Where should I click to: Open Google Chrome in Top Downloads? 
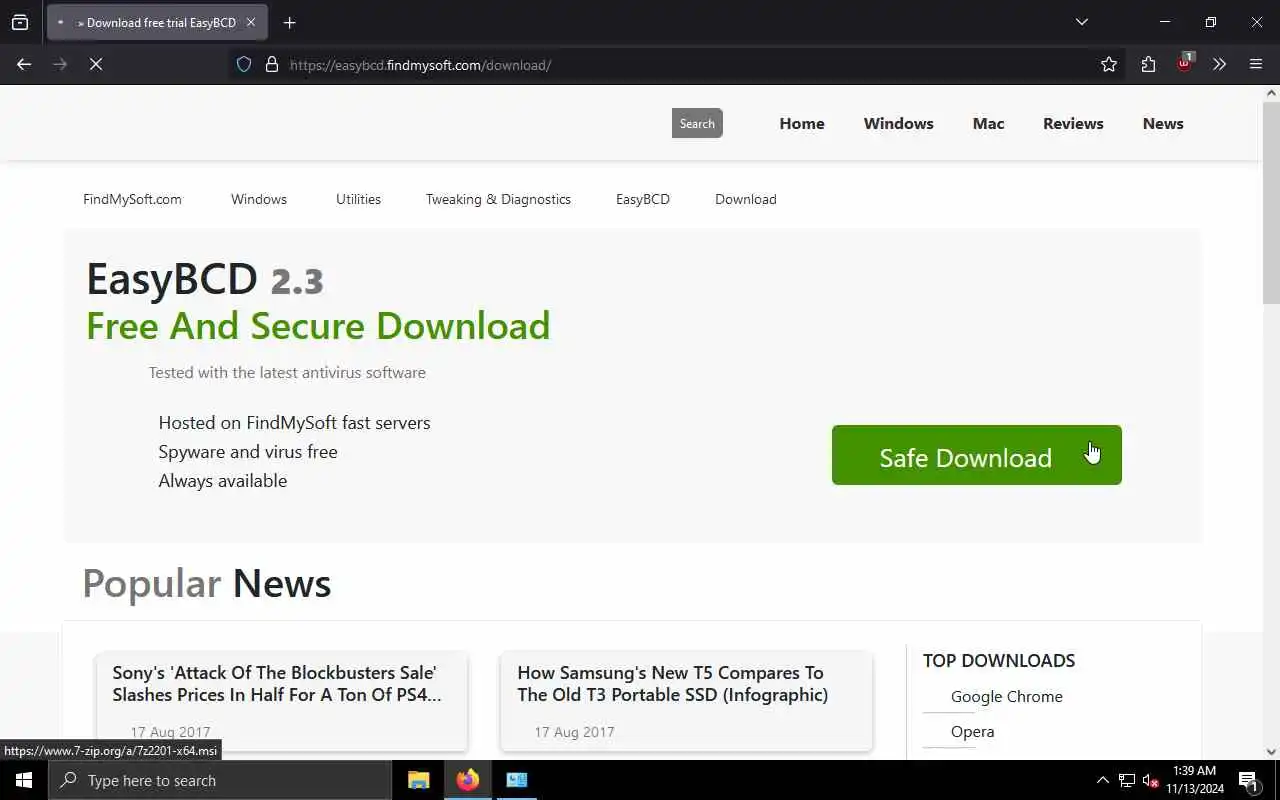coord(1007,696)
